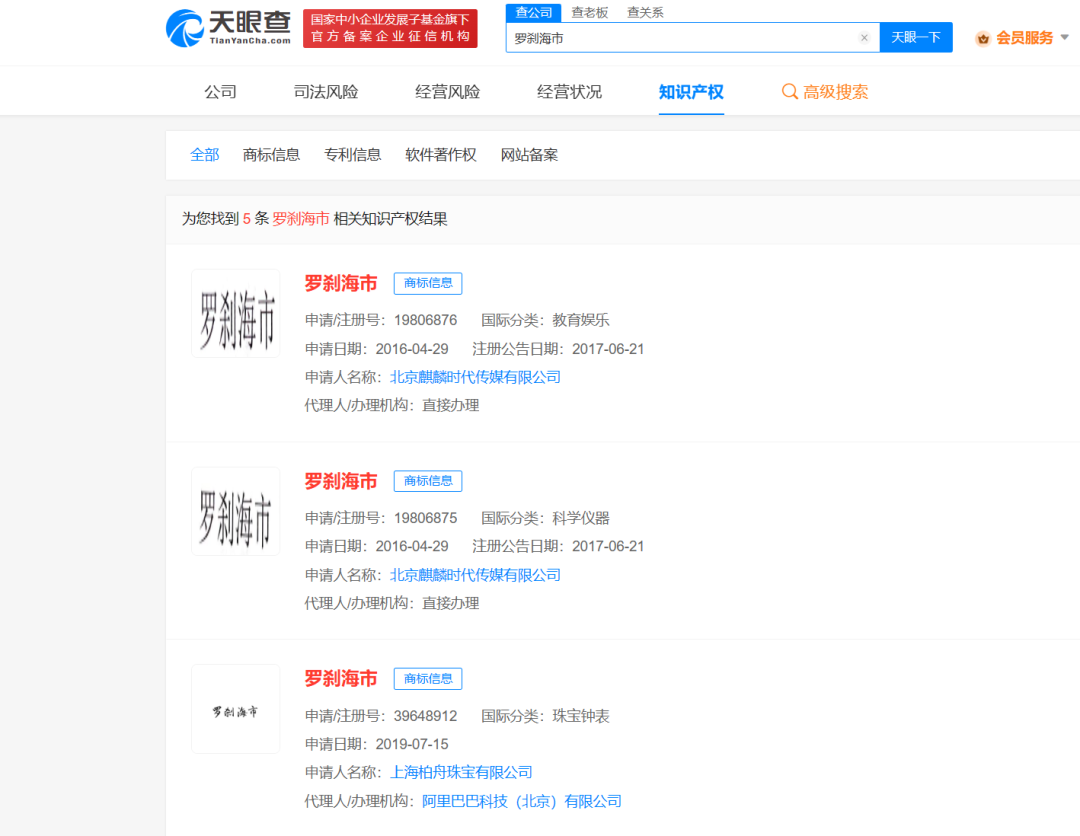Screen dimensions: 1080x836
Task: Click the 商标信息 tag on the 科学仪器 result
Action: pyautogui.click(x=428, y=481)
